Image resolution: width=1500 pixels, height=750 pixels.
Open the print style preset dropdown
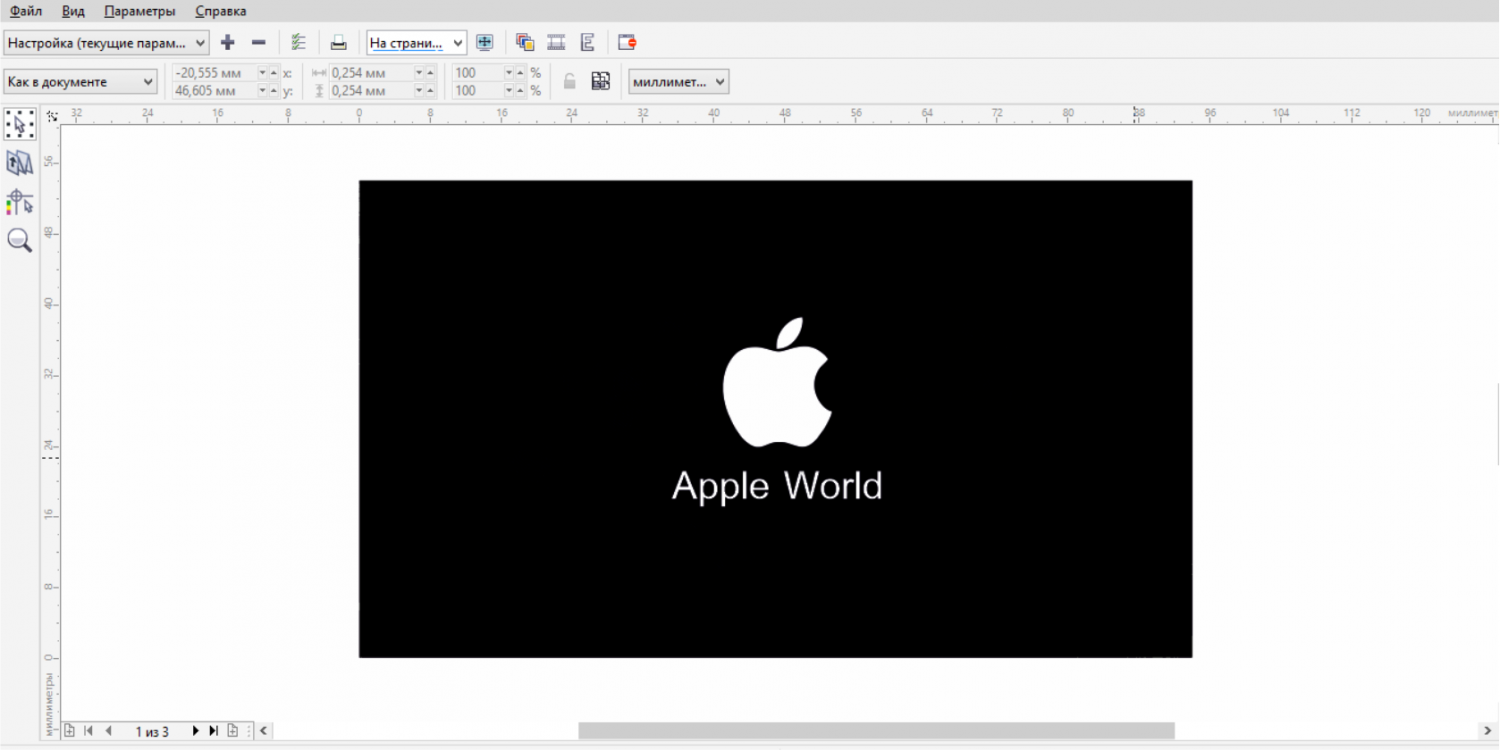point(106,42)
